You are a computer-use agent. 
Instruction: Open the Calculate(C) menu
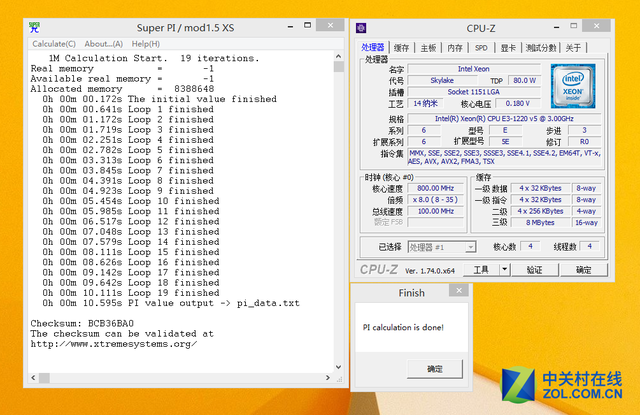[54, 44]
